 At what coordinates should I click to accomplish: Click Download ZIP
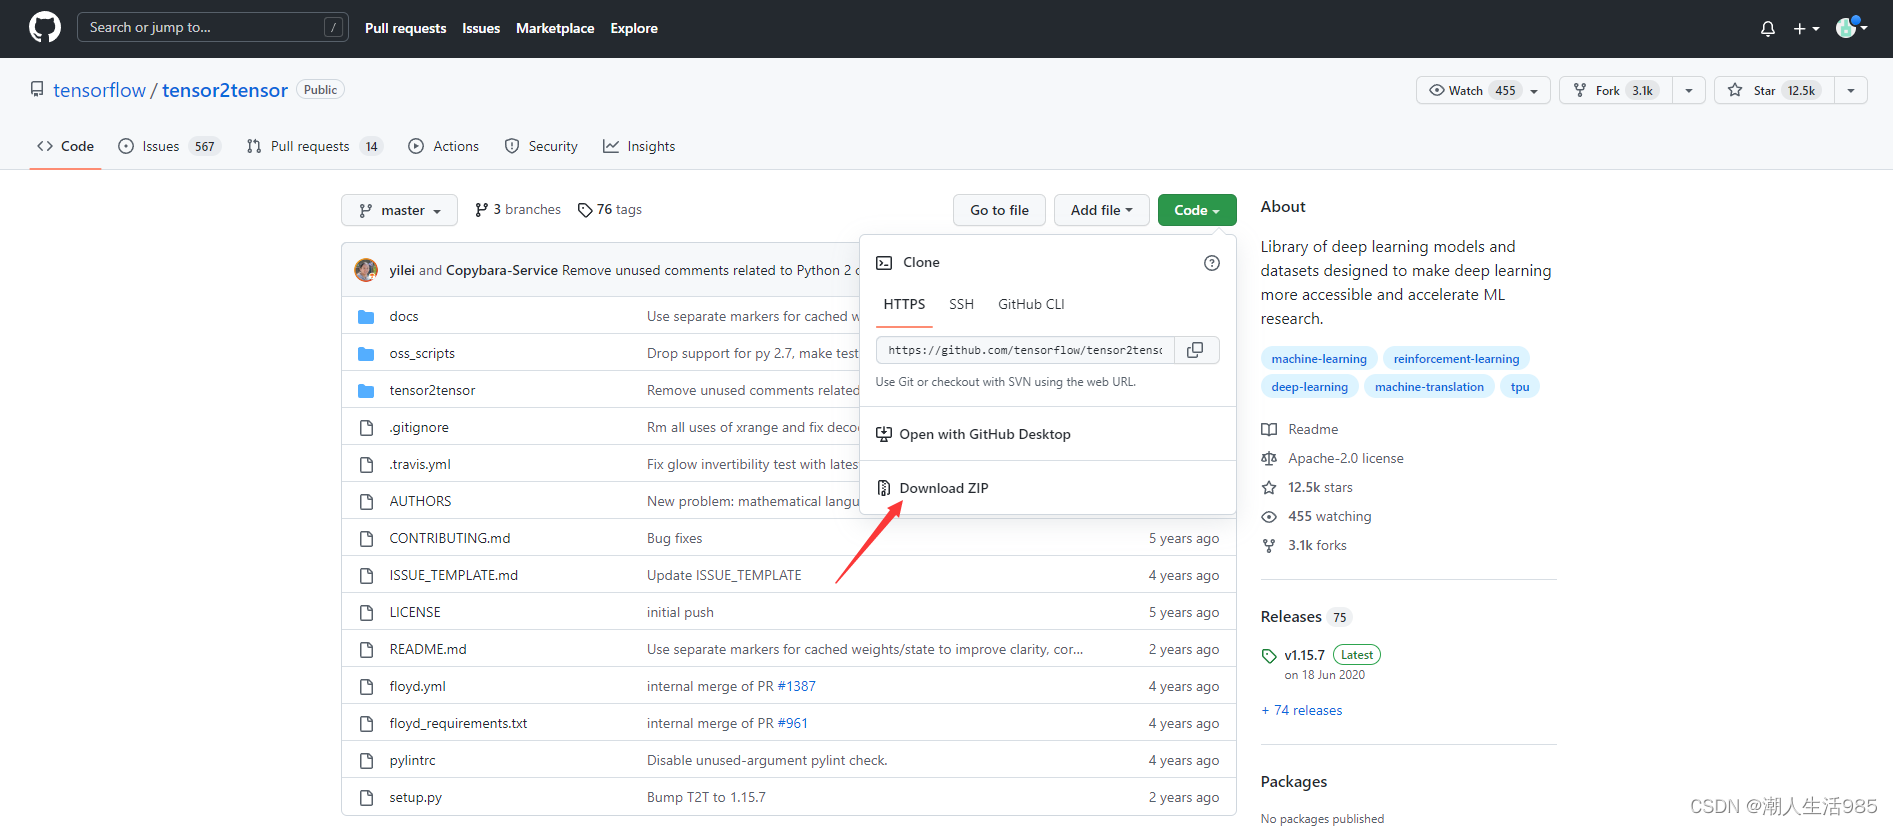(x=943, y=488)
